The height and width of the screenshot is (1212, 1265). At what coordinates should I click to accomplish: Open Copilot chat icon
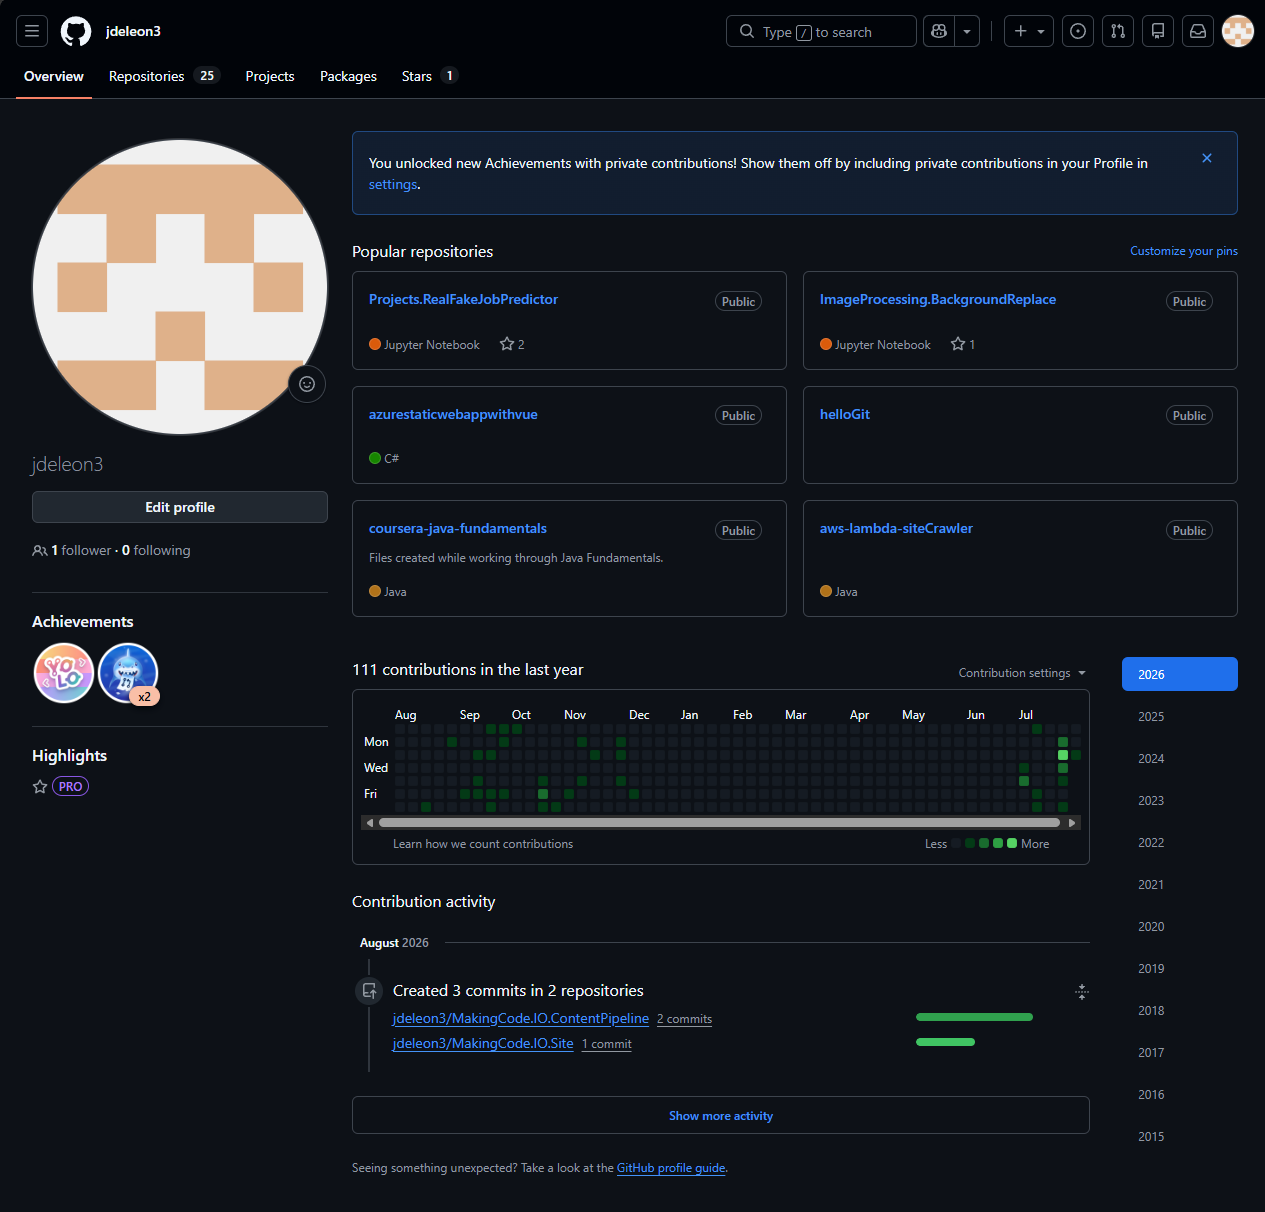(939, 31)
